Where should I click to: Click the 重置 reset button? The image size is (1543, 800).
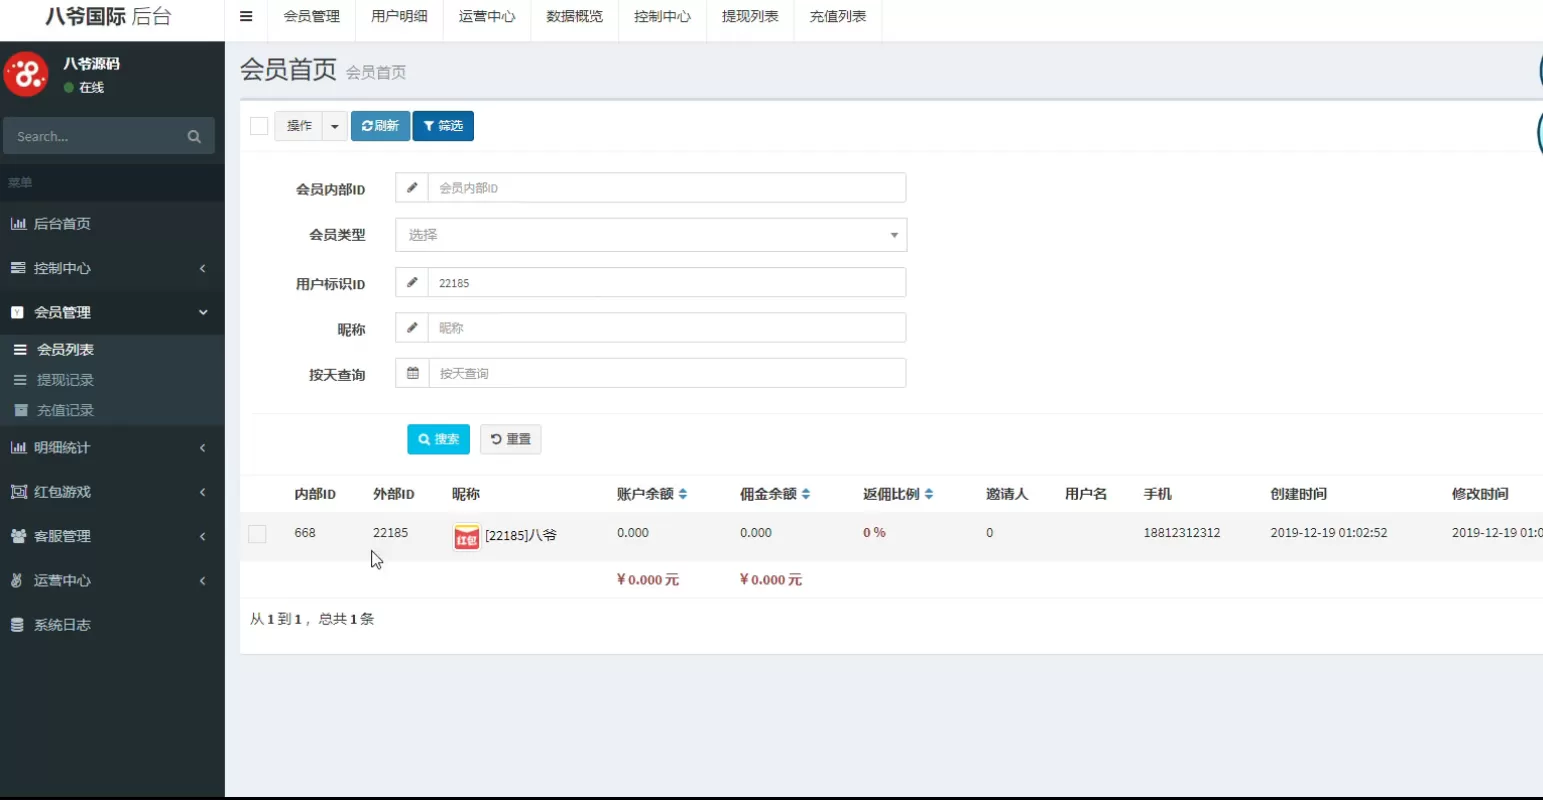click(x=511, y=439)
